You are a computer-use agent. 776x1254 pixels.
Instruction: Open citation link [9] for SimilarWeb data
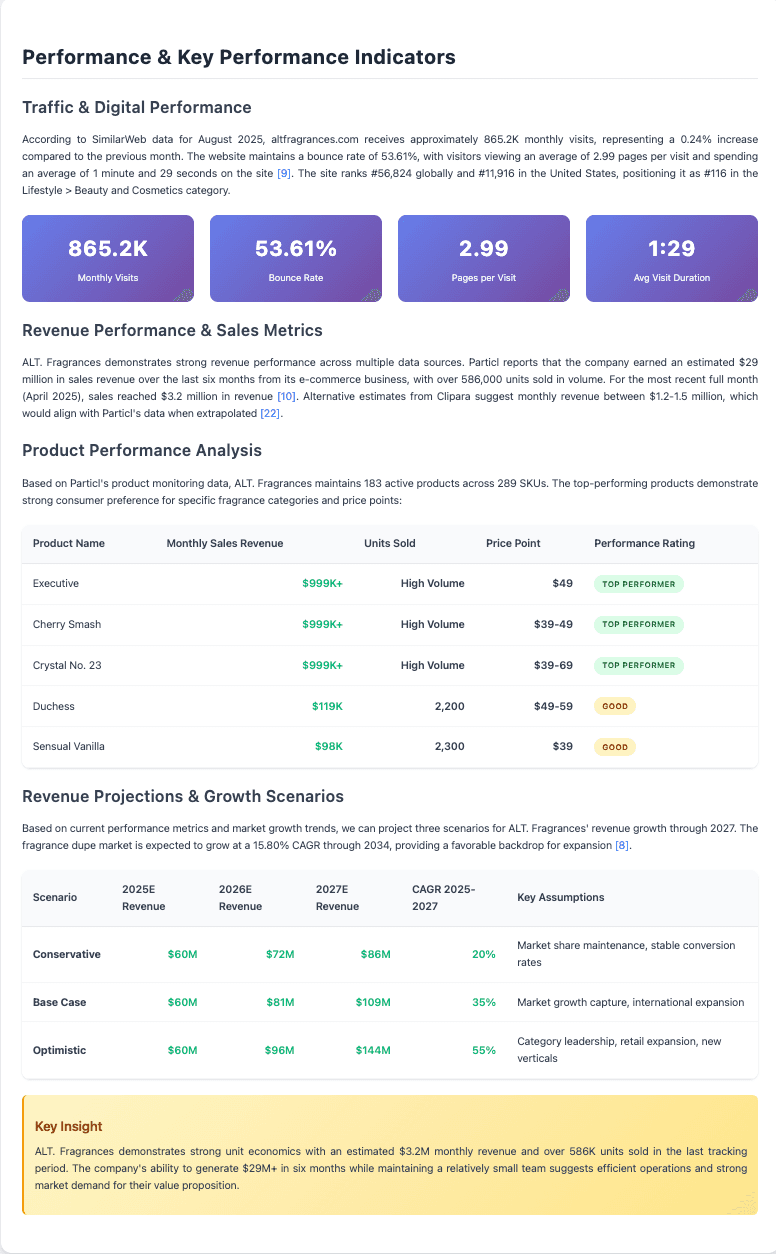click(284, 174)
